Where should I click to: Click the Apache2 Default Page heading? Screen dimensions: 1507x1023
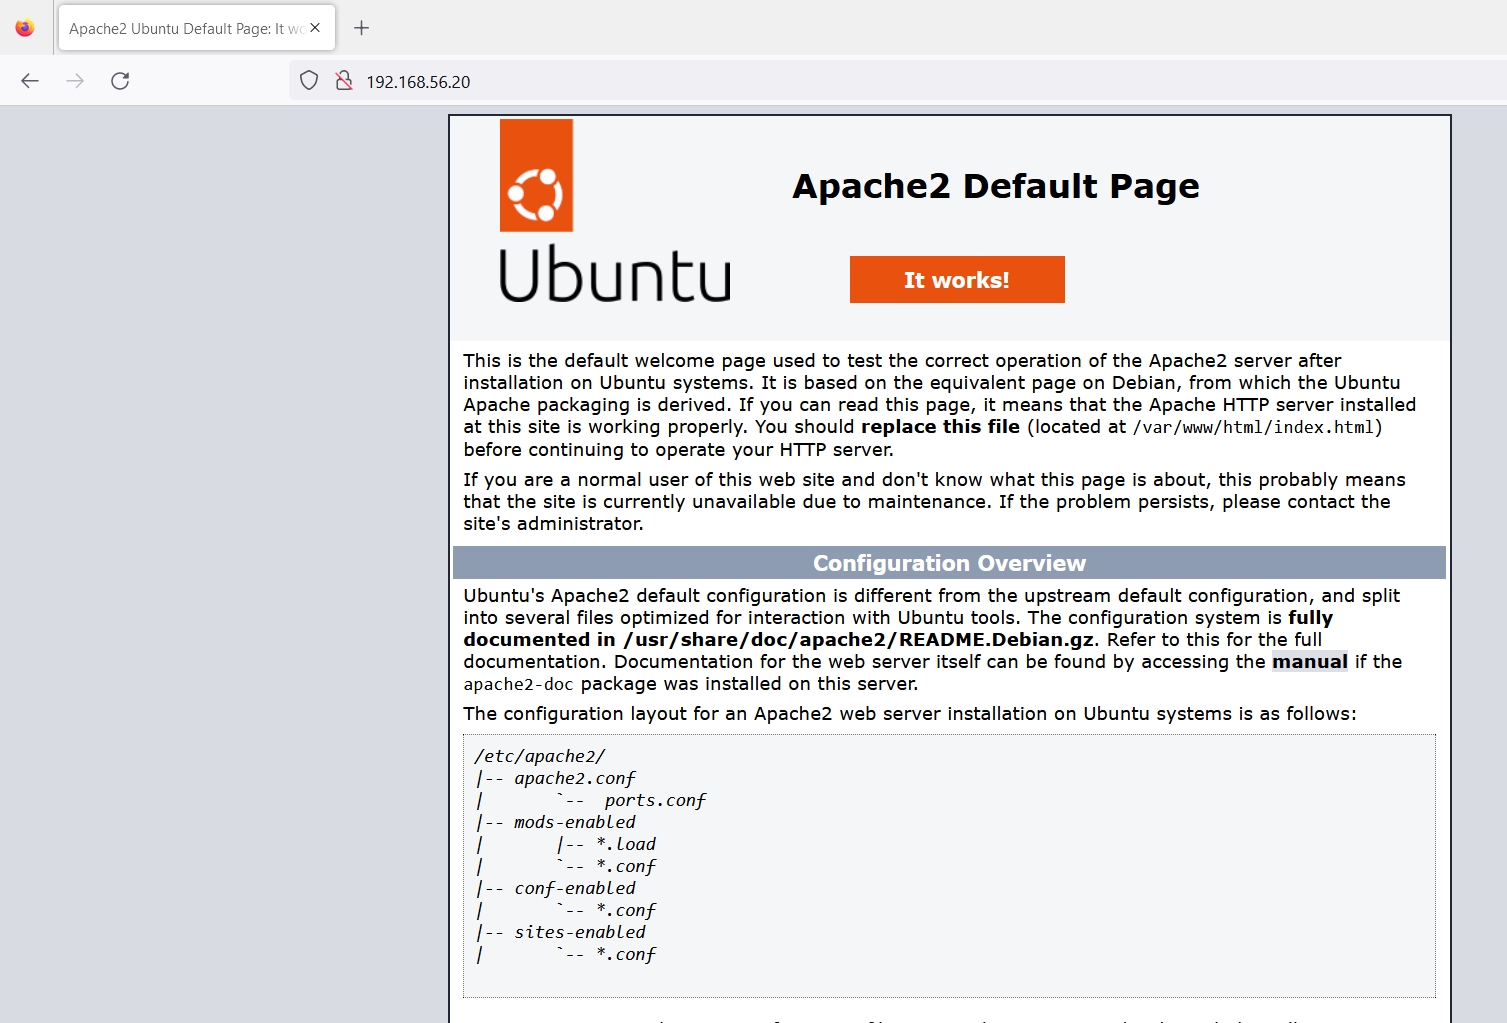(x=996, y=186)
